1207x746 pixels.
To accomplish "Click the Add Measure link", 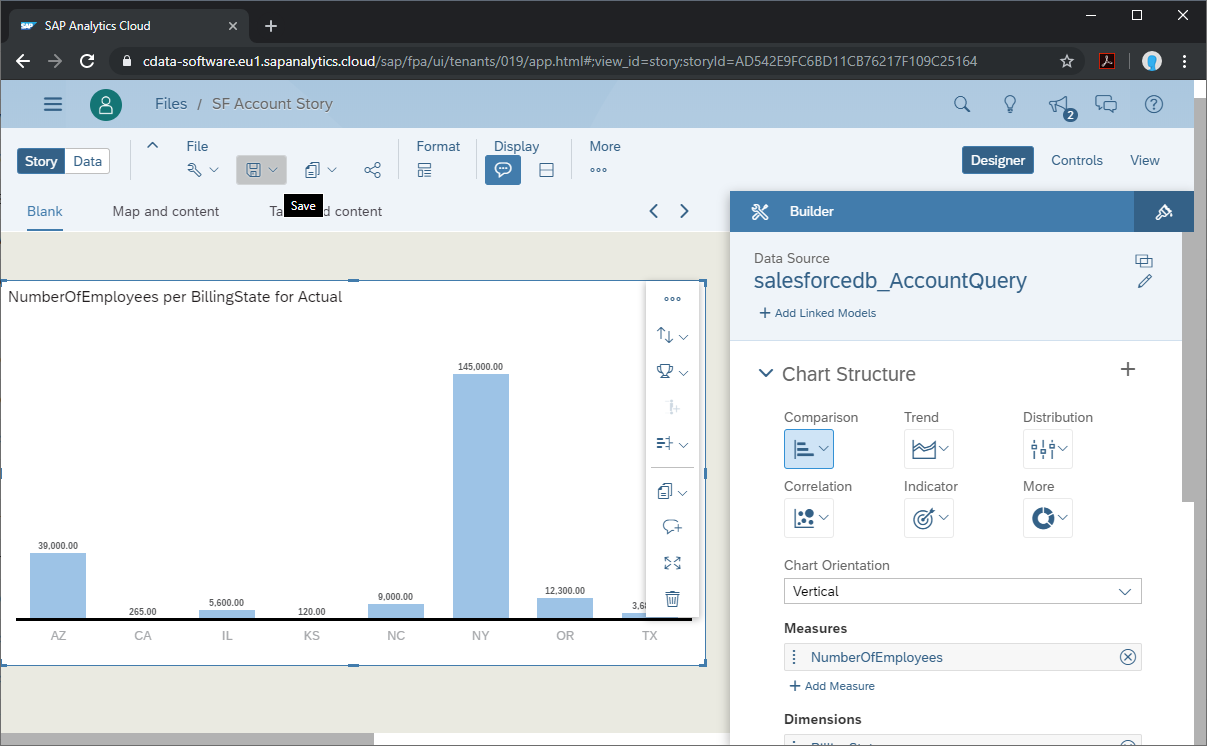I will pos(832,686).
